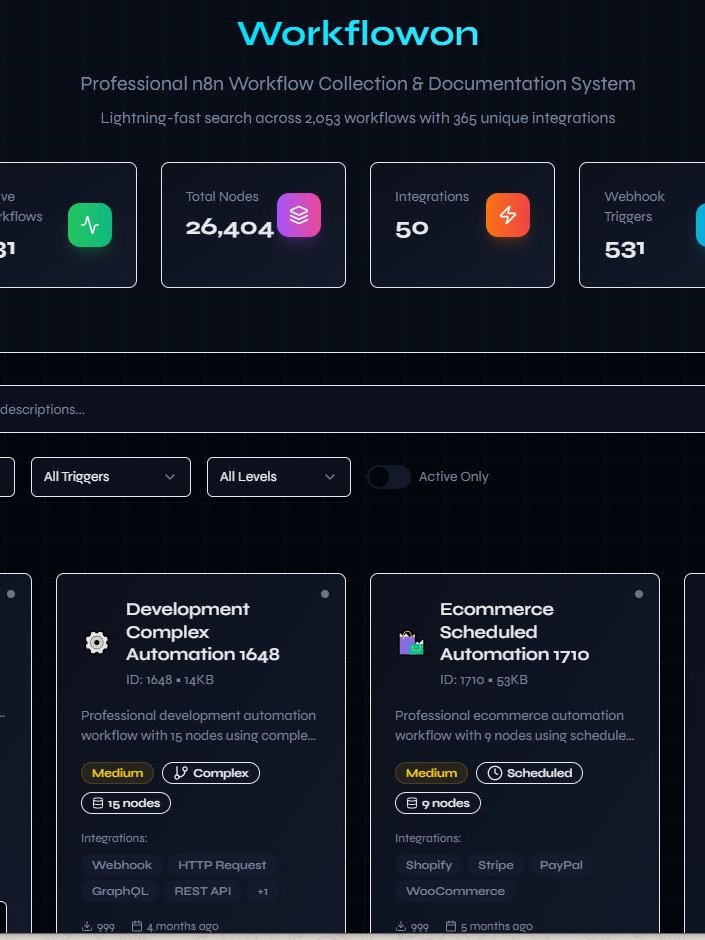Toggle the Active Only switch
705x940 pixels.
[389, 477]
